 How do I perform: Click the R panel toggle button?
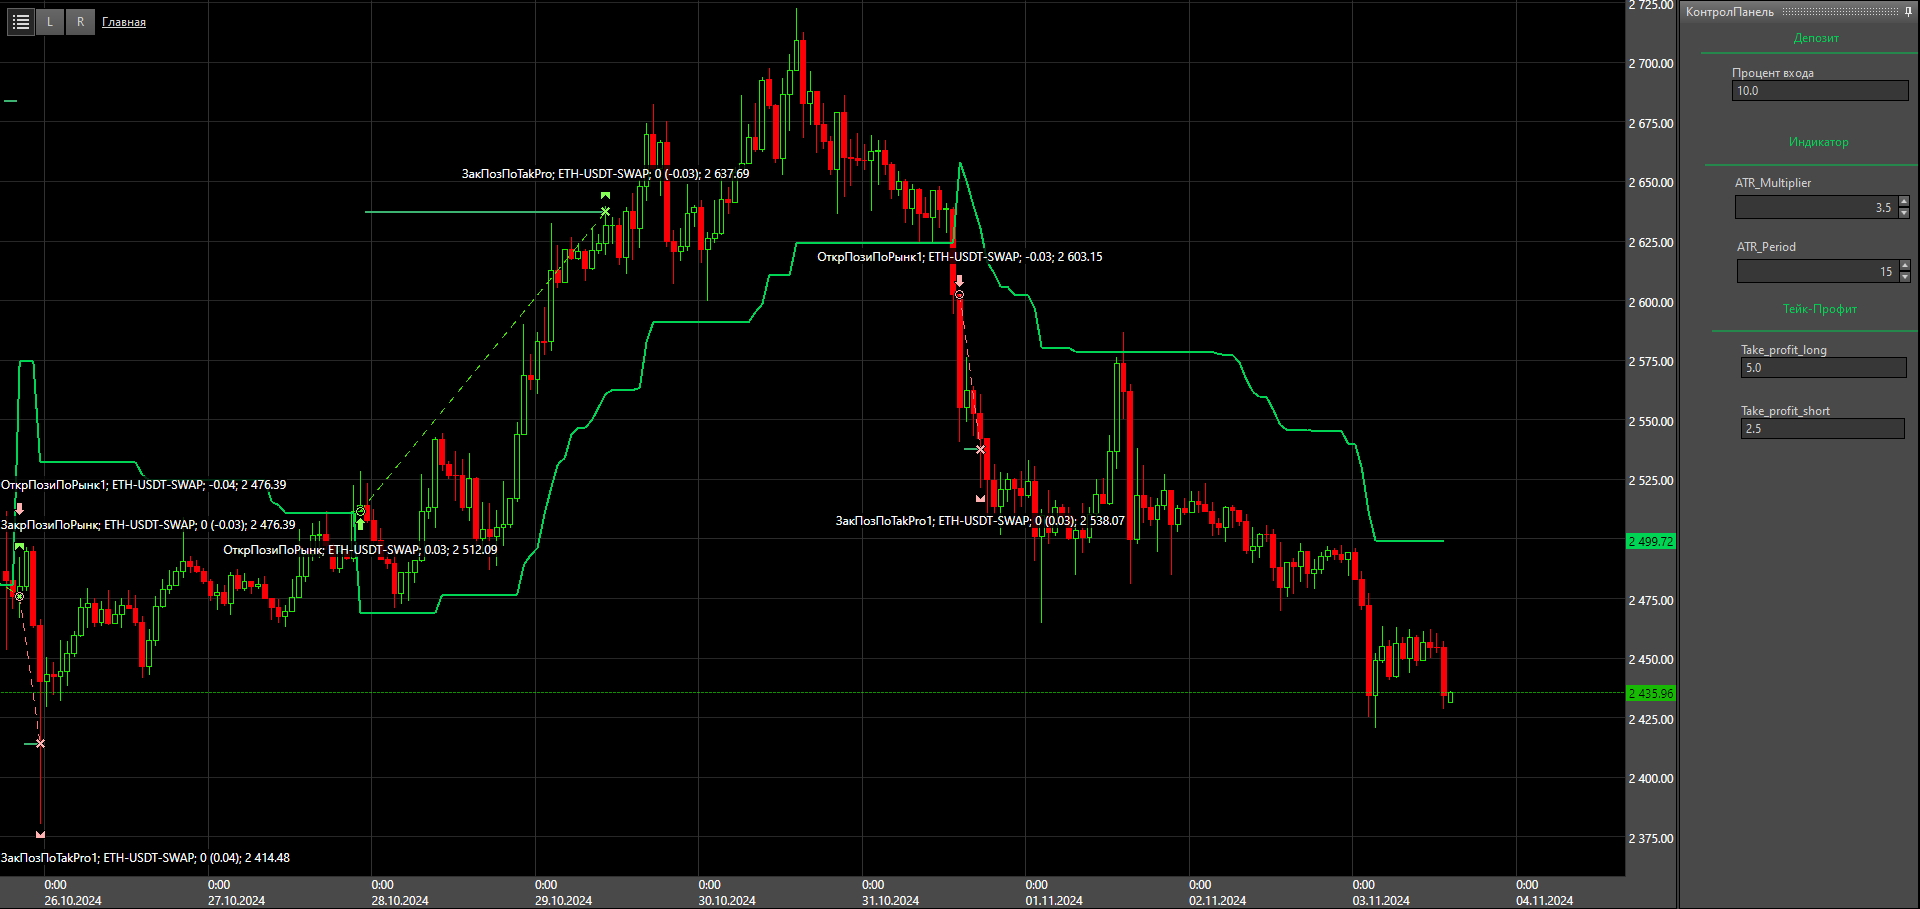(x=80, y=21)
